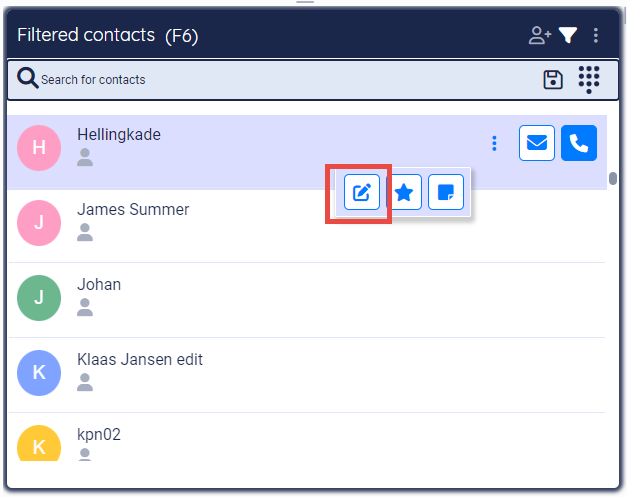Mark Hellingkade as favorite with star icon
627x497 pixels.
tap(404, 193)
